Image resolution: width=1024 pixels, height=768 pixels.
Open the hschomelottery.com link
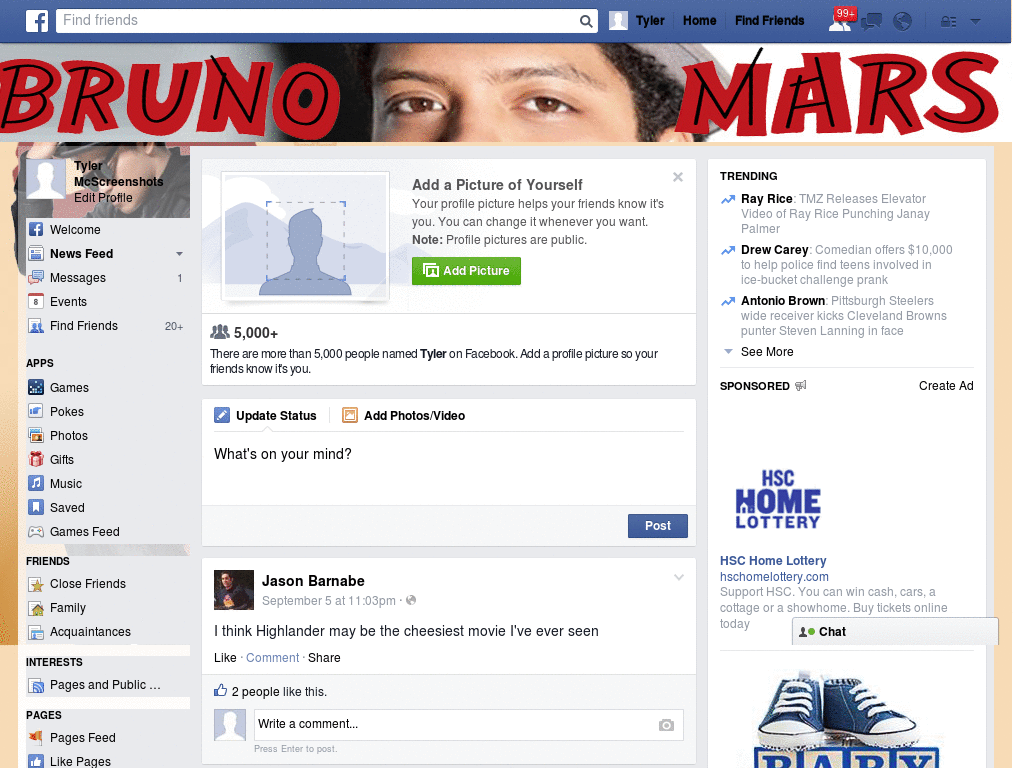[x=774, y=577]
